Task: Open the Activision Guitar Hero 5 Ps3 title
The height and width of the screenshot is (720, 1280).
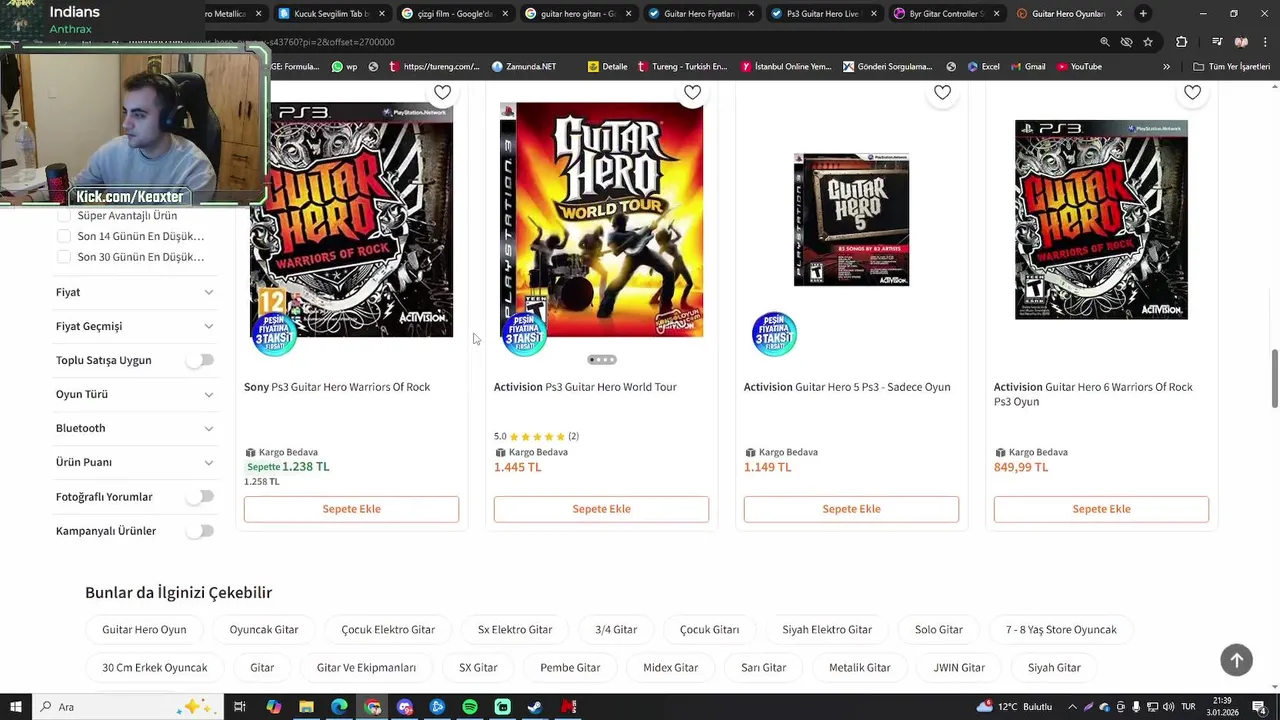Action: pos(847,387)
